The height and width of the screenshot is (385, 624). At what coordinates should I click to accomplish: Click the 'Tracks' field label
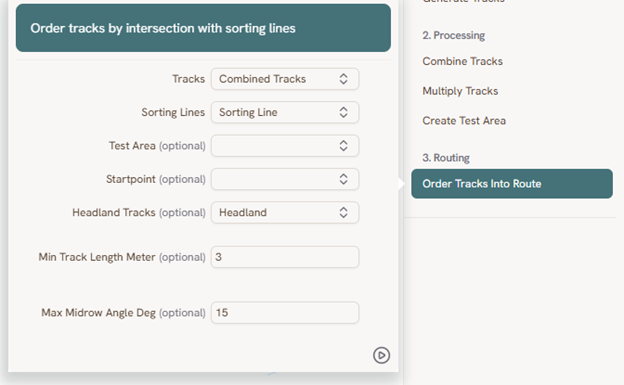188,79
